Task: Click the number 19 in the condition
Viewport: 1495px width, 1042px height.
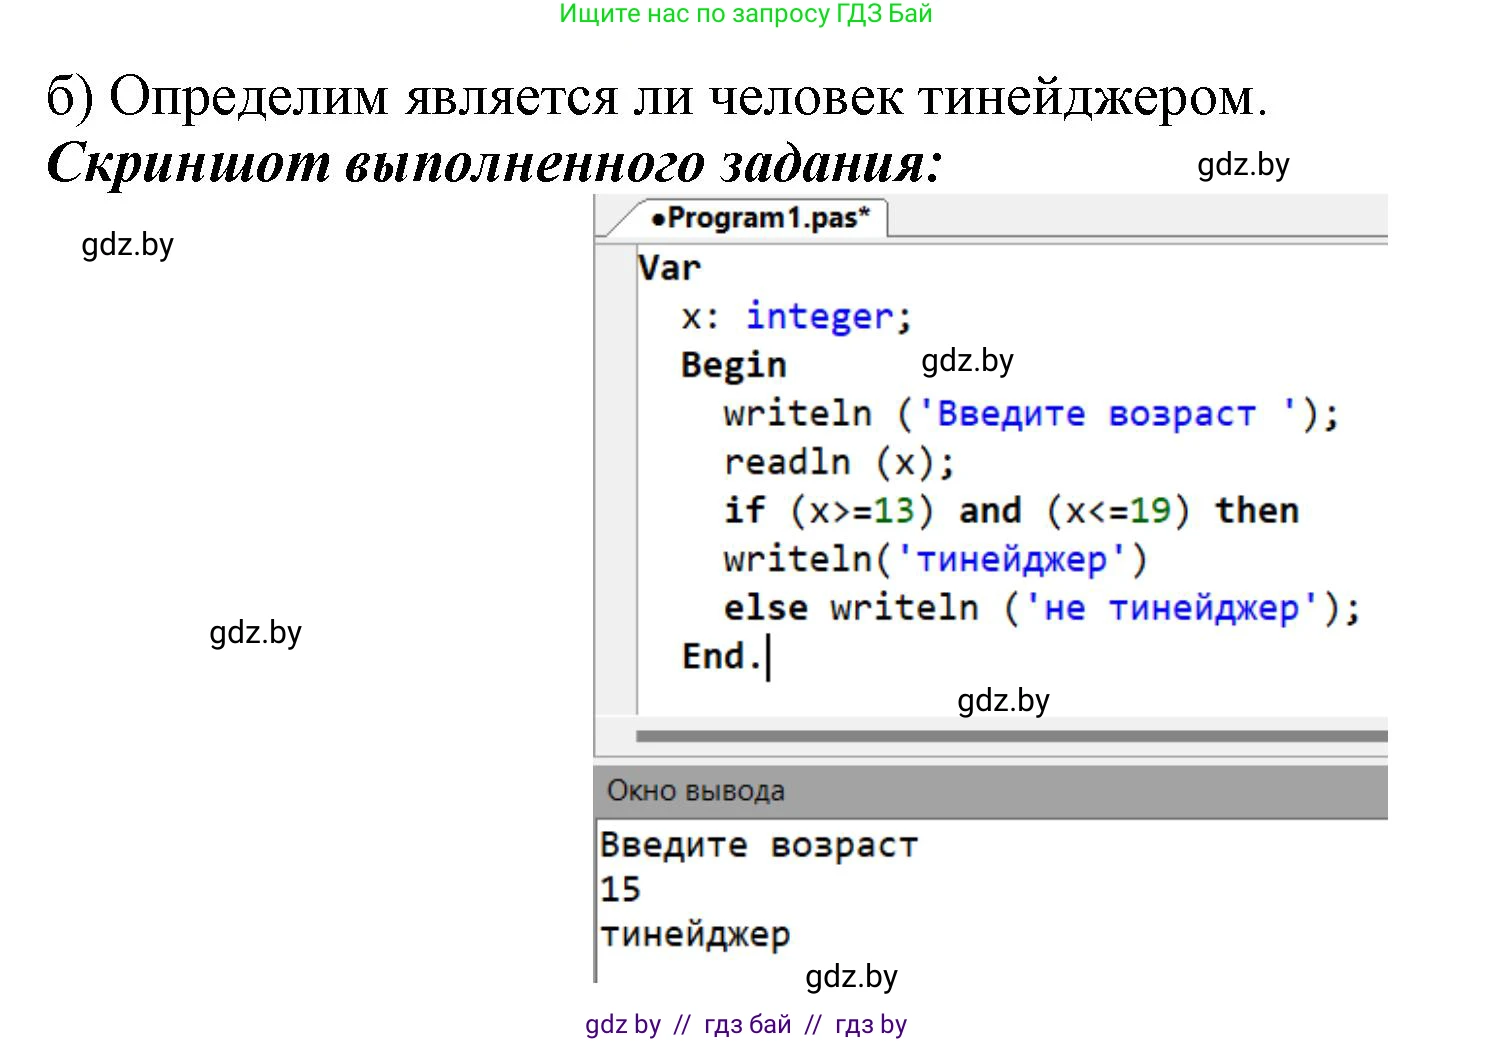Action: (x=1150, y=511)
